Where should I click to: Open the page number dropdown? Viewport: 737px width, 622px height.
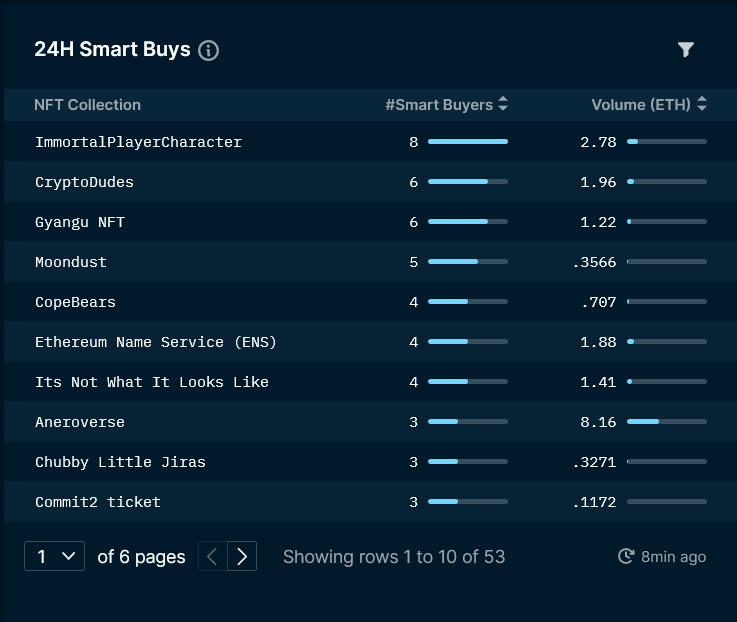(55, 556)
